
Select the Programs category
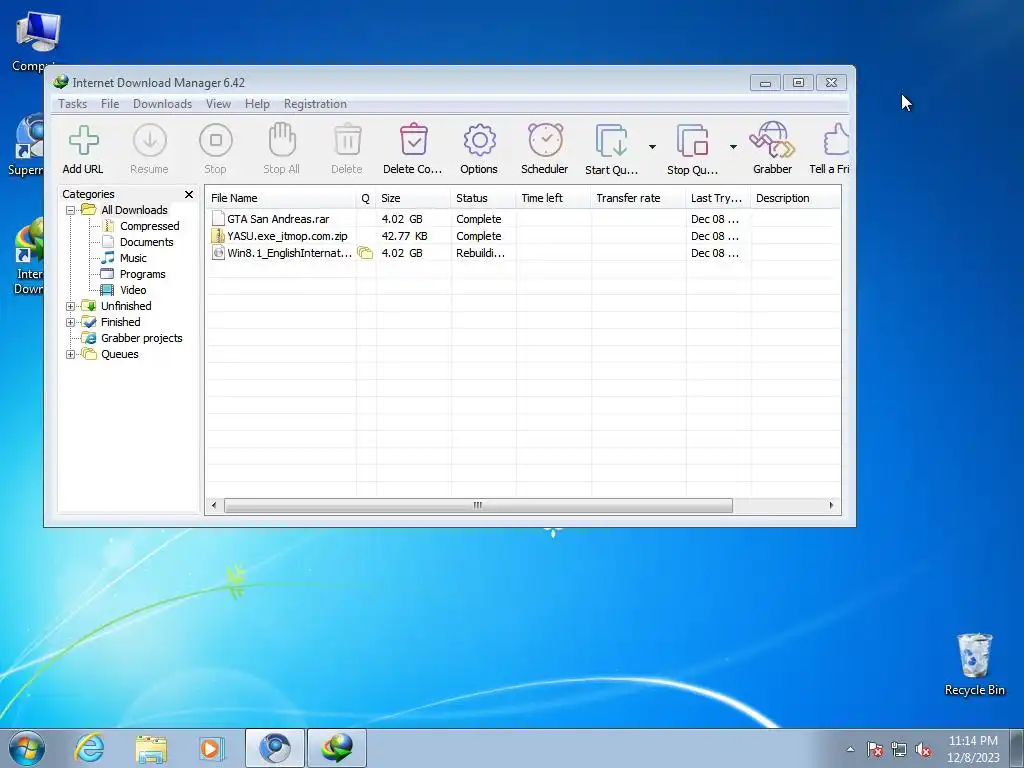coord(142,274)
